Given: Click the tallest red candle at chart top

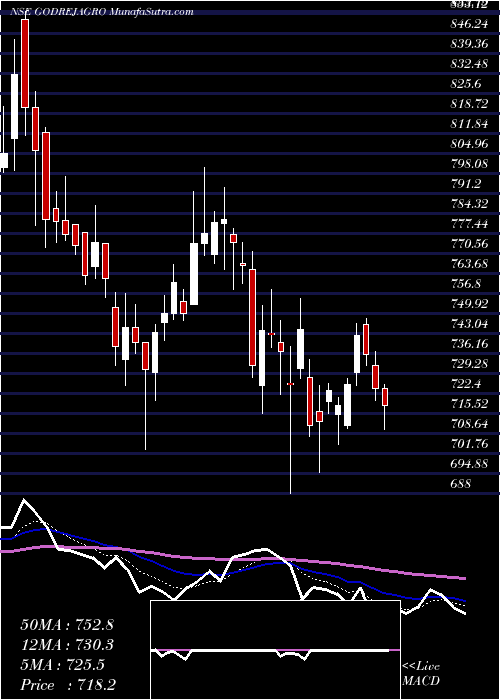Looking at the screenshot, I should [x=25, y=63].
